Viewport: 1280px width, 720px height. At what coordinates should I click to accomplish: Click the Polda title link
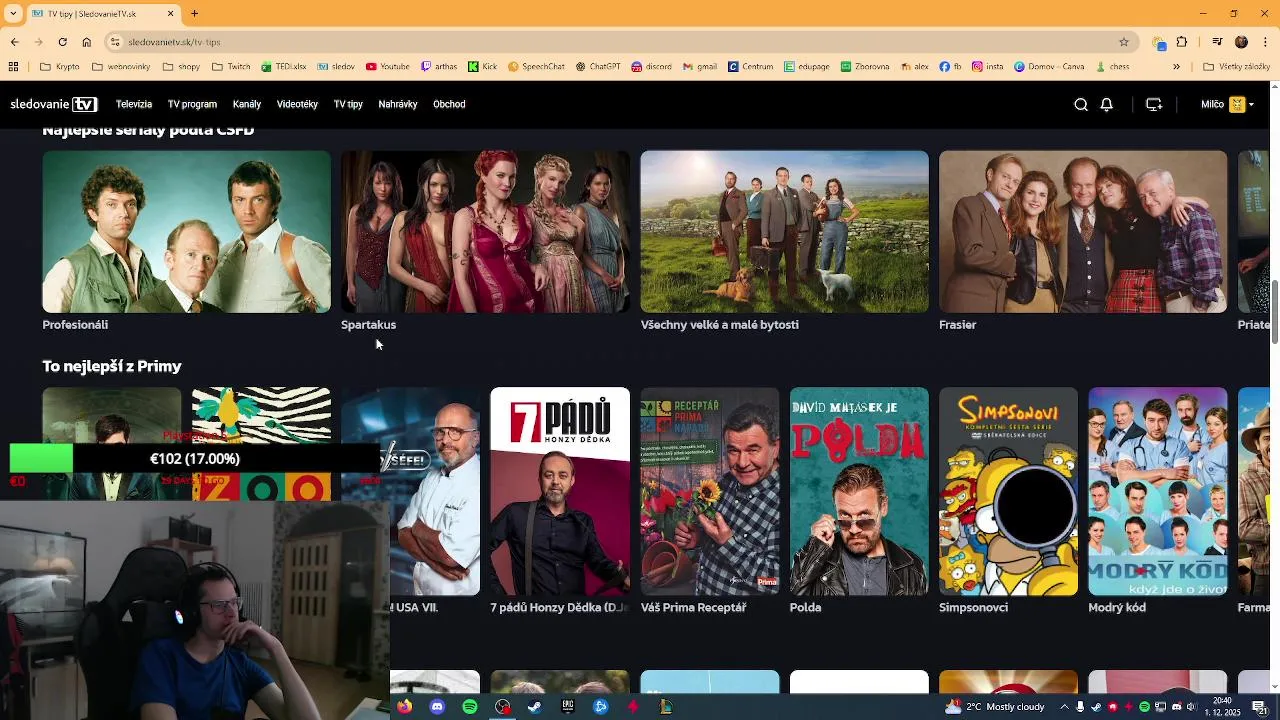[x=805, y=607]
